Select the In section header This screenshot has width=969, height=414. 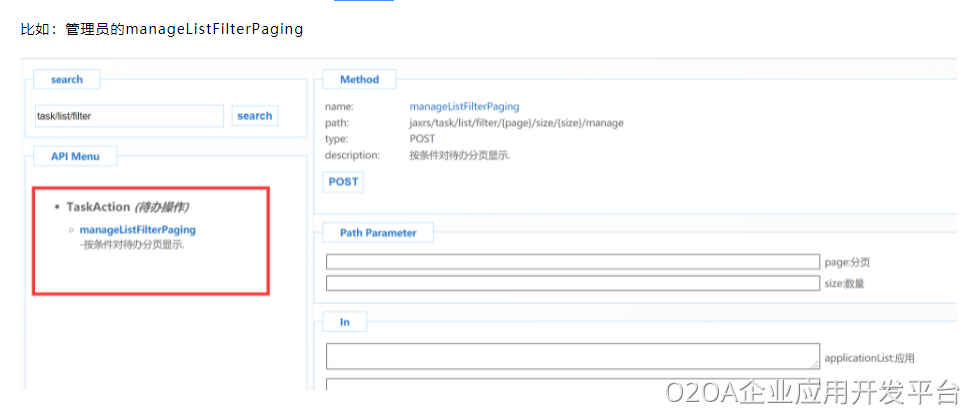(345, 322)
